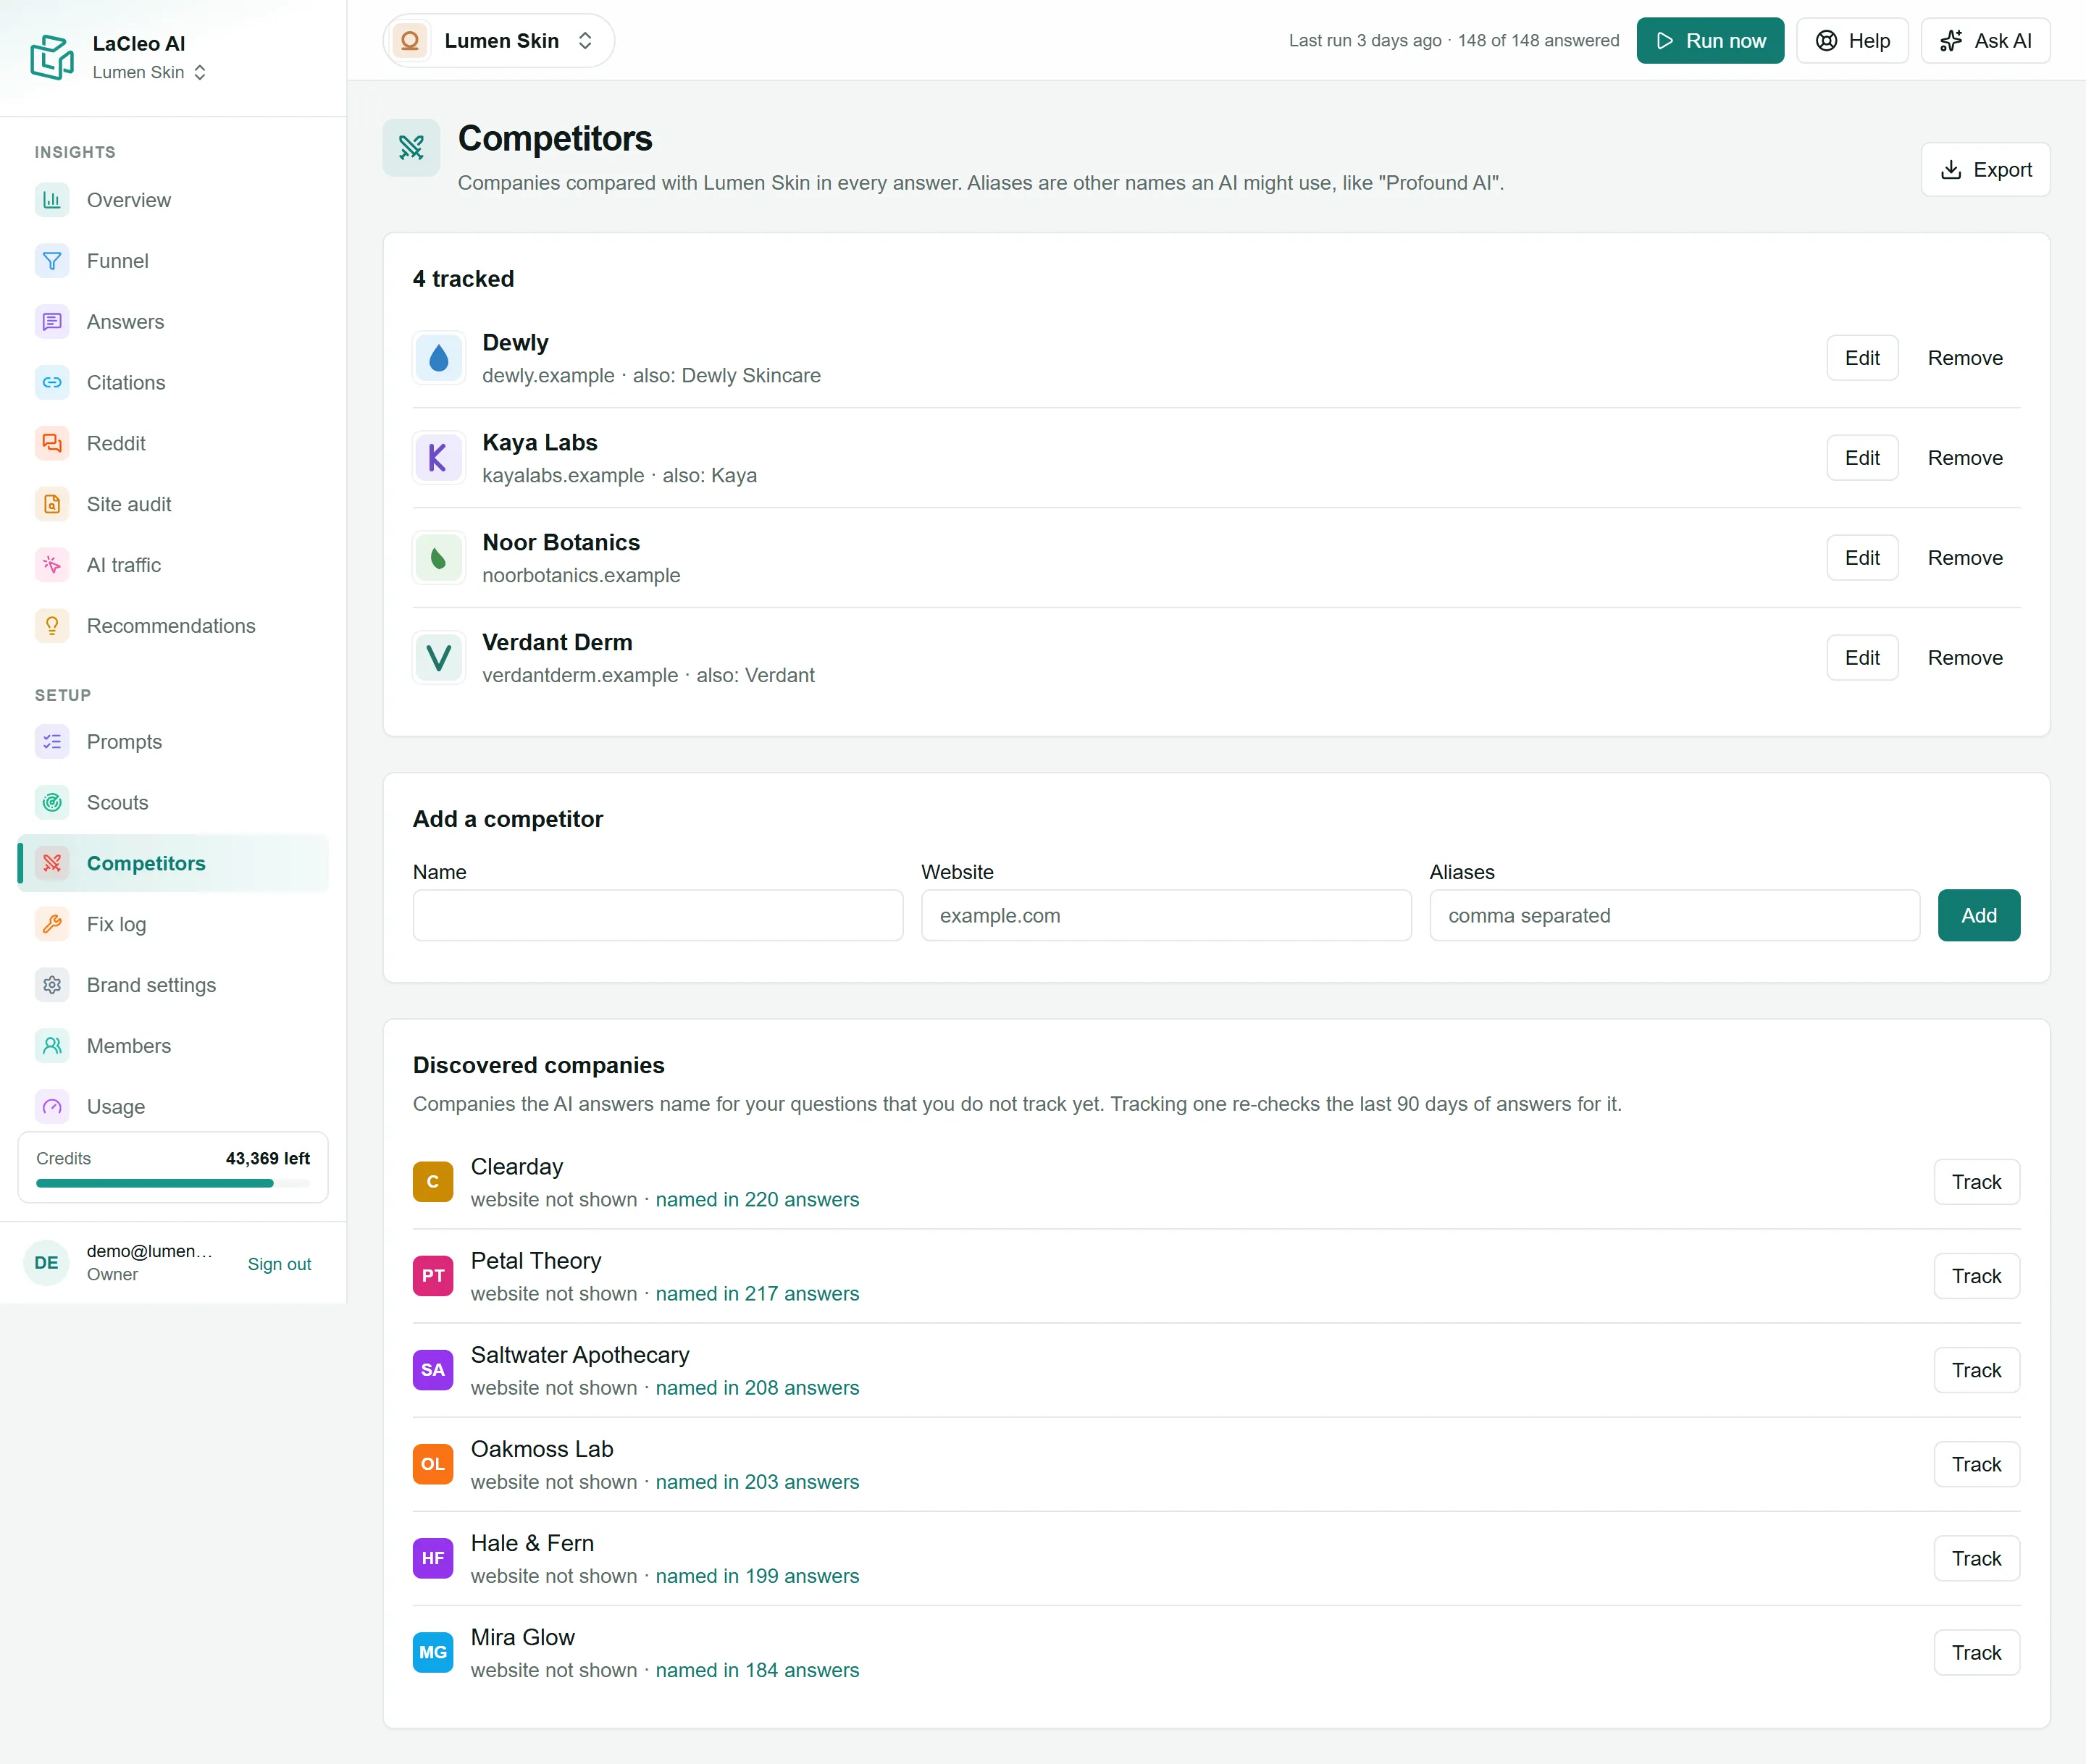Image resolution: width=2086 pixels, height=1764 pixels.
Task: Click the Scouts radar icon
Action: tap(52, 803)
